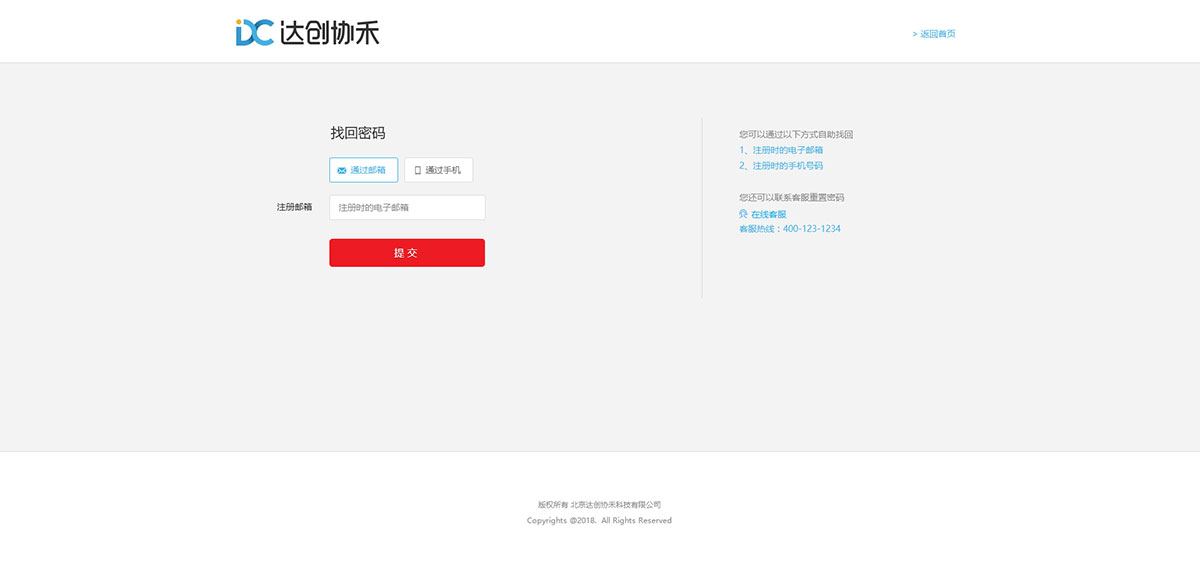1200x565 pixels.
Task: Click the phone icon in 通过手机 tab
Action: tap(418, 171)
